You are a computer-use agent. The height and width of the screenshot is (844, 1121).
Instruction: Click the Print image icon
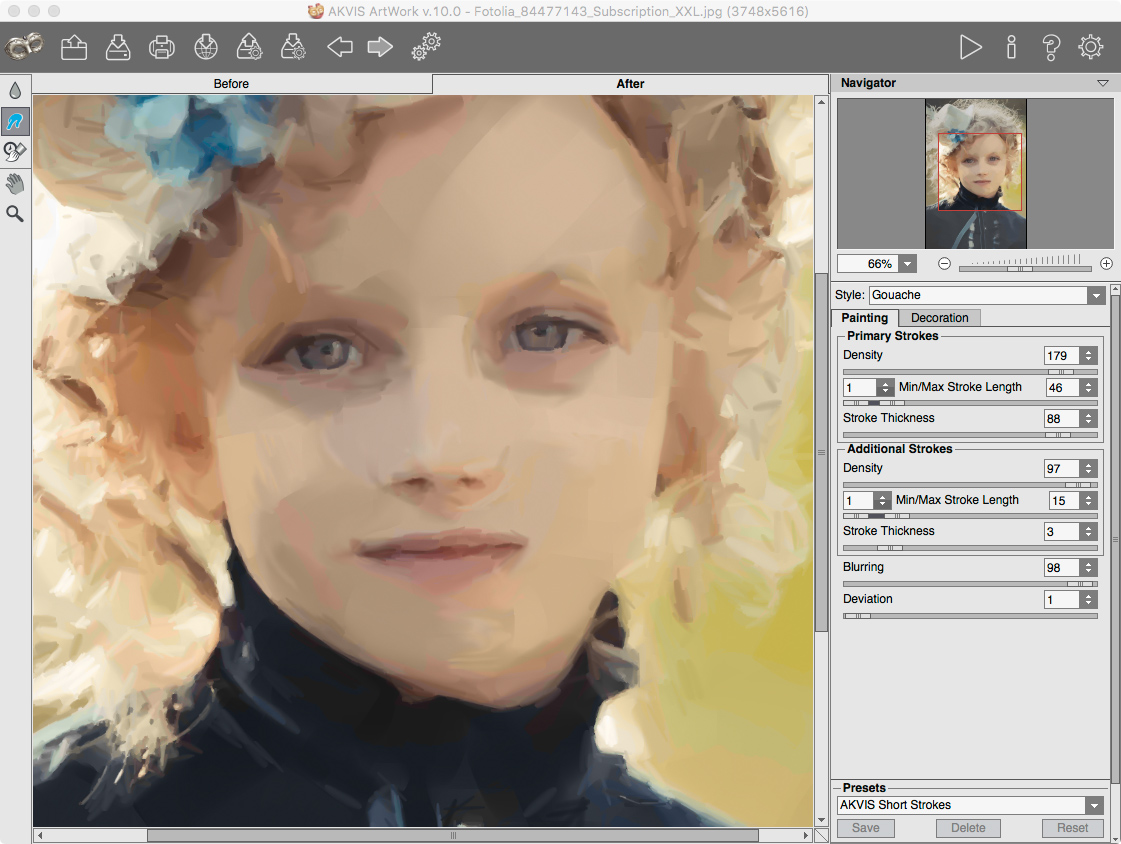(162, 48)
